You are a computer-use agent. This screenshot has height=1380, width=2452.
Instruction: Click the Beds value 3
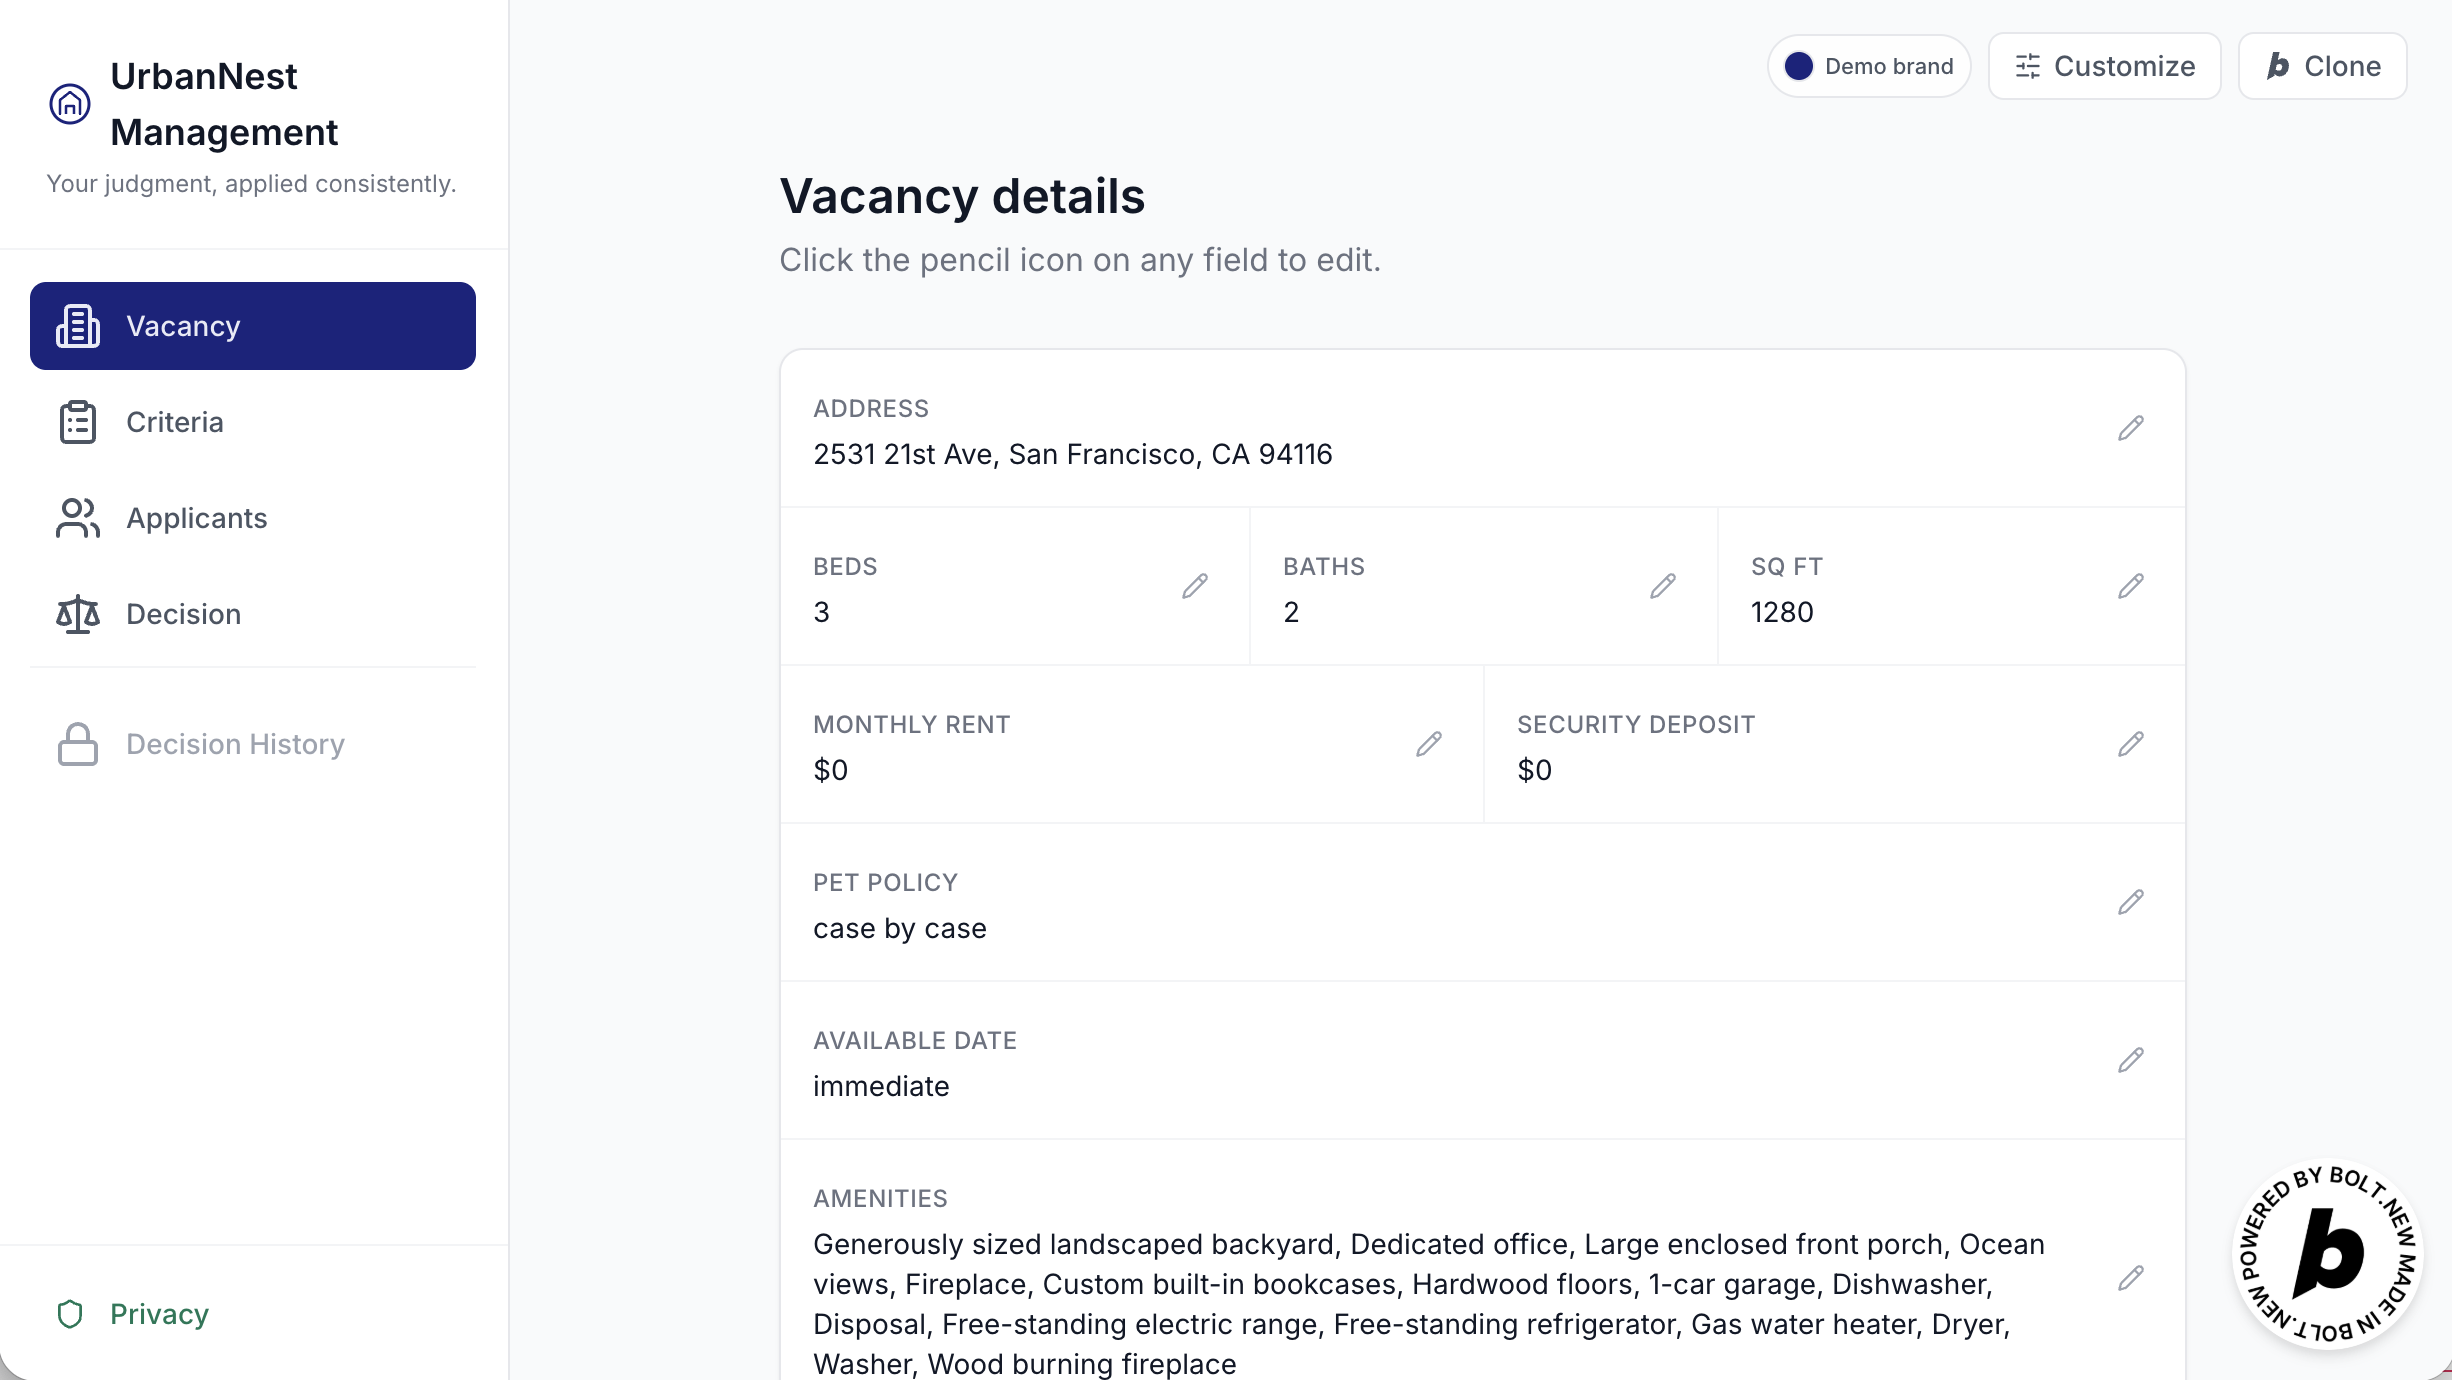point(822,612)
